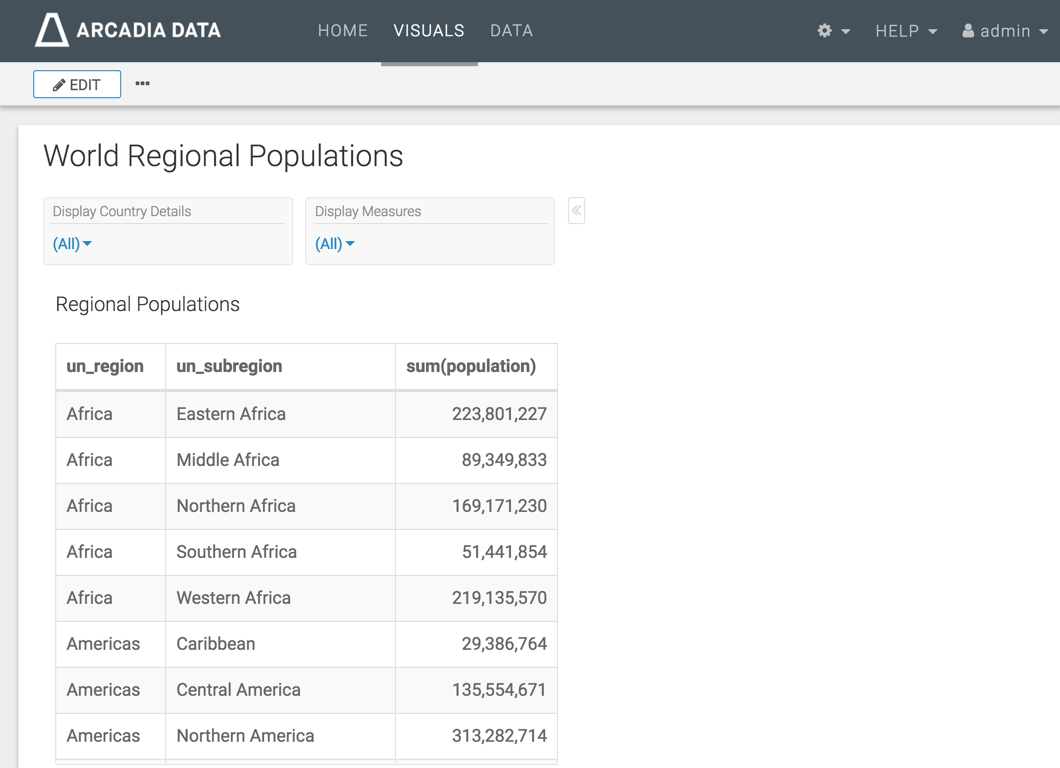
Task: Click the Edit button
Action: tap(77, 85)
